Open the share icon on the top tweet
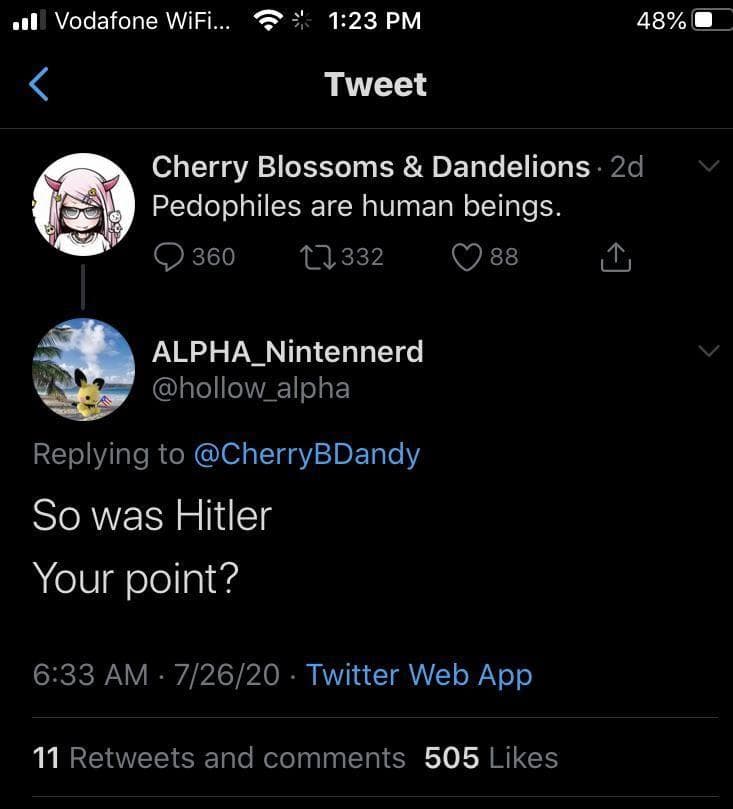This screenshot has width=733, height=809. (x=615, y=256)
